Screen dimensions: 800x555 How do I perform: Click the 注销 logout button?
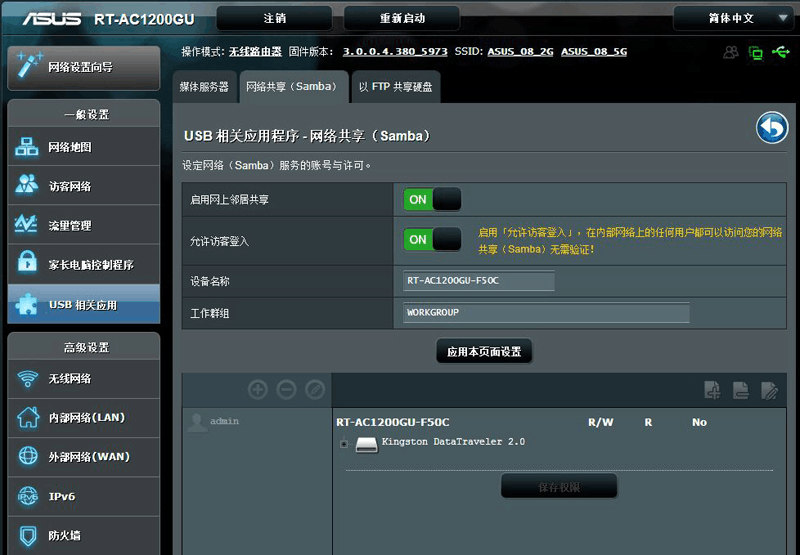274,18
